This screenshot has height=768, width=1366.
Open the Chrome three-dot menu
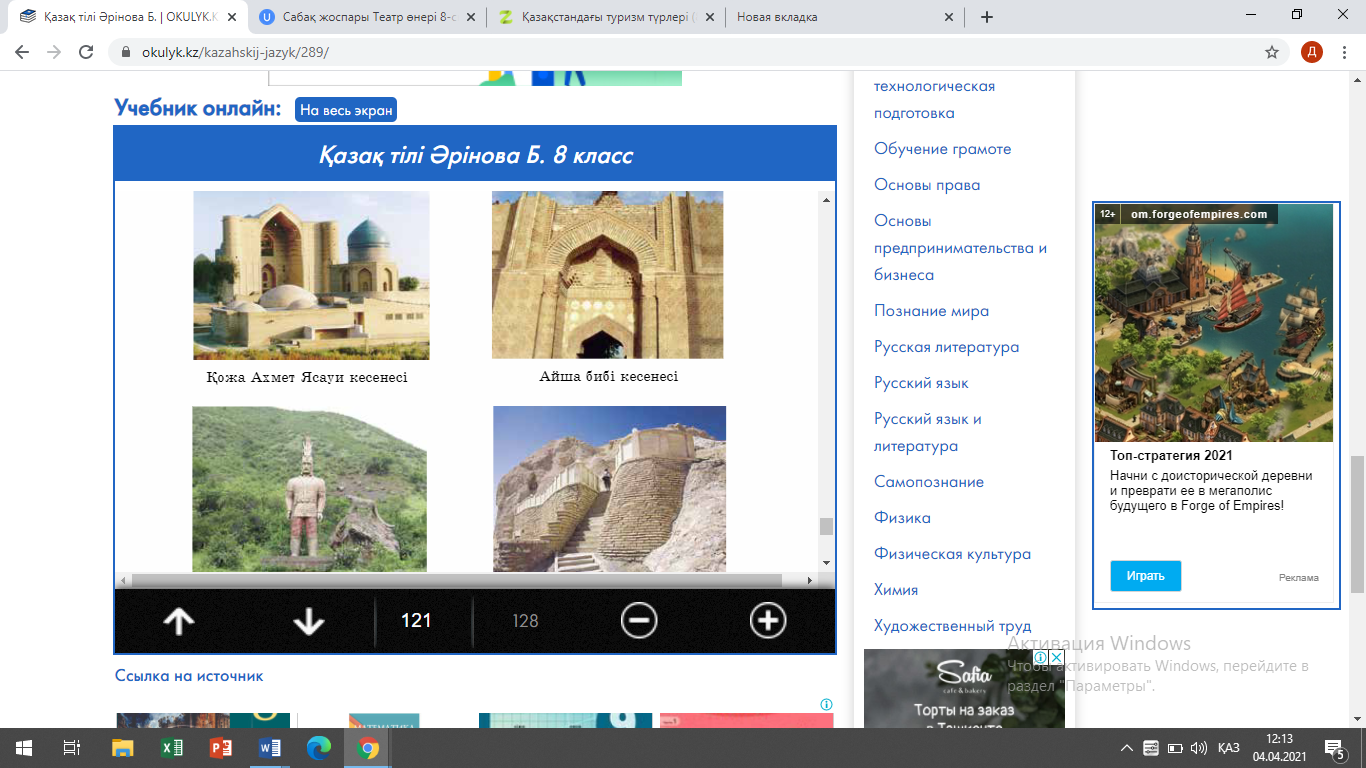click(x=1346, y=52)
